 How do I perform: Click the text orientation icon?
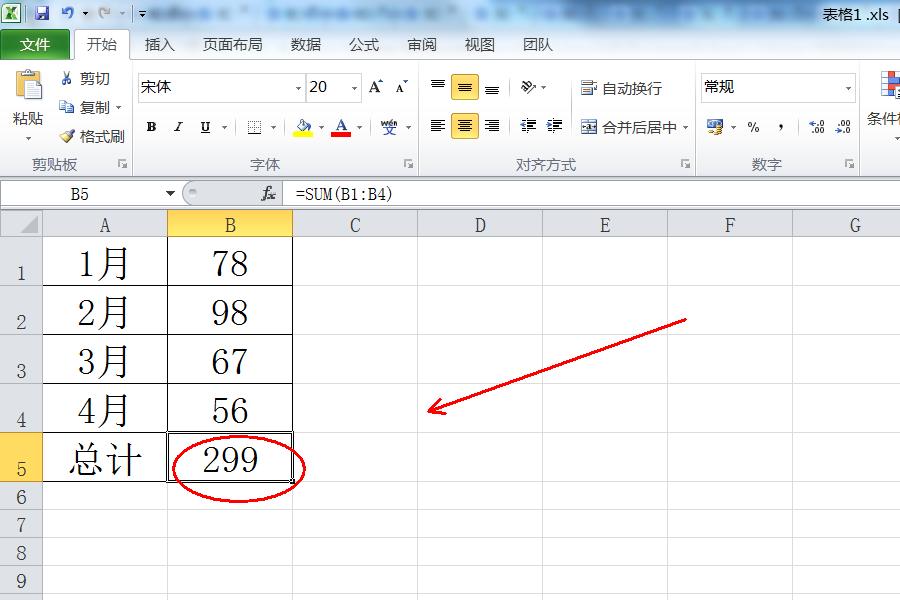pos(528,87)
